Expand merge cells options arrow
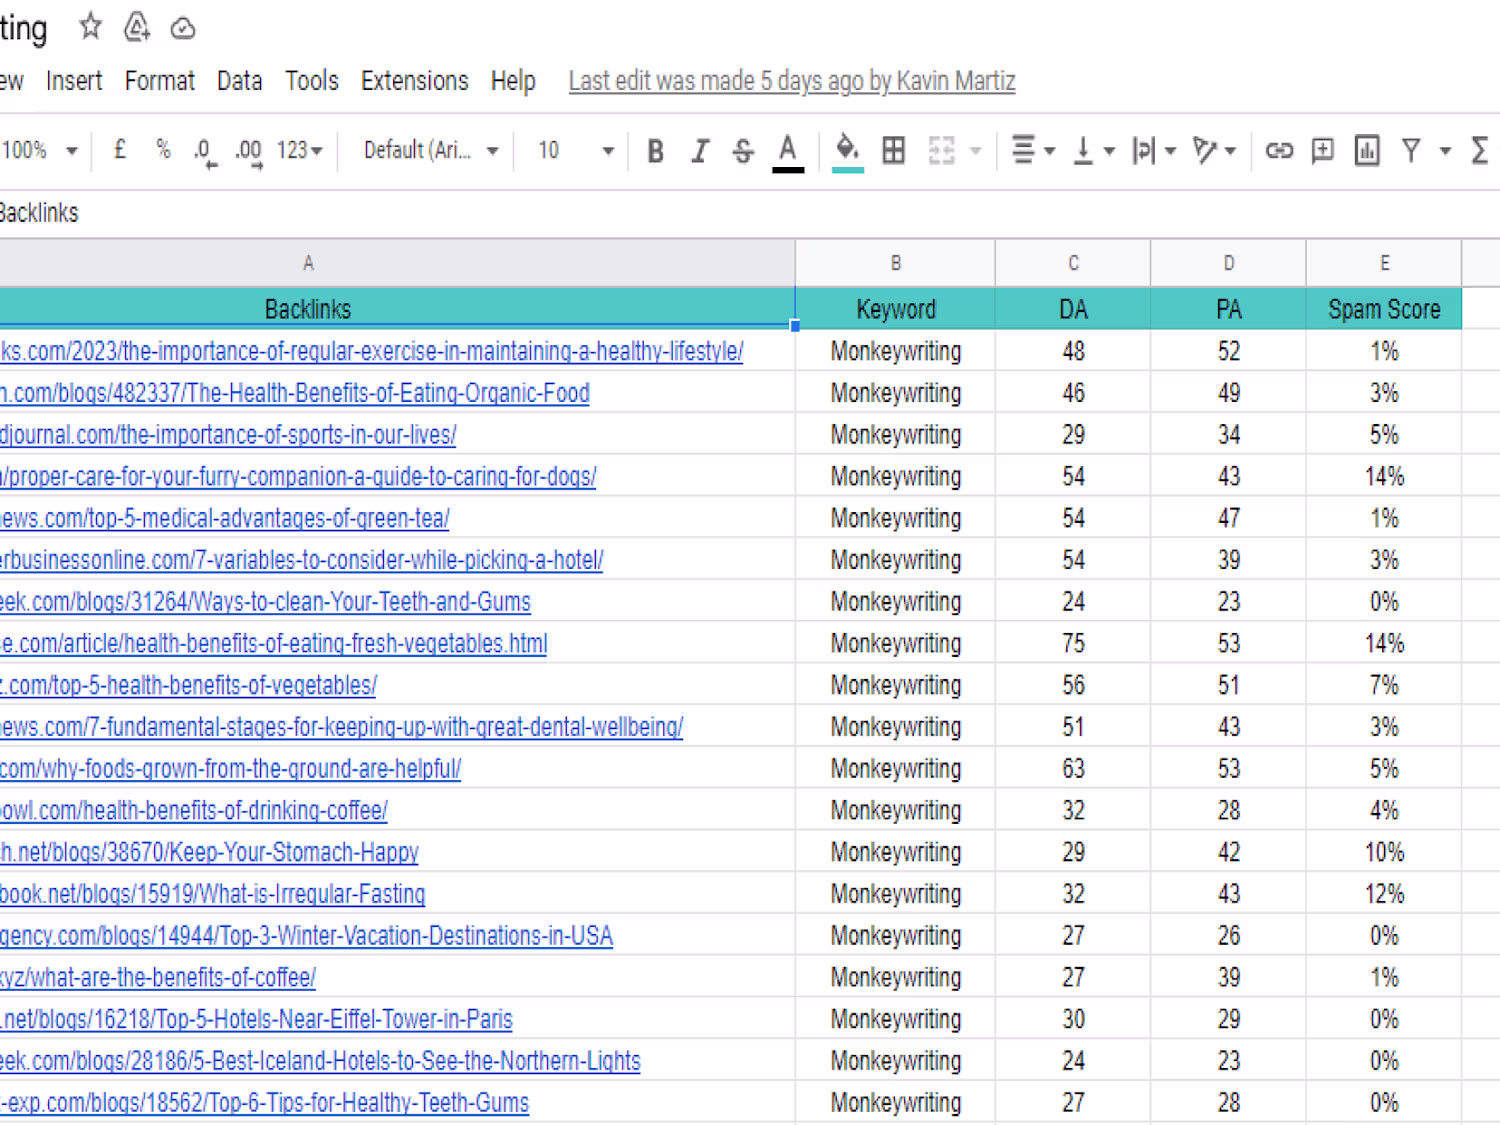Image resolution: width=1500 pixels, height=1125 pixels. coord(975,151)
